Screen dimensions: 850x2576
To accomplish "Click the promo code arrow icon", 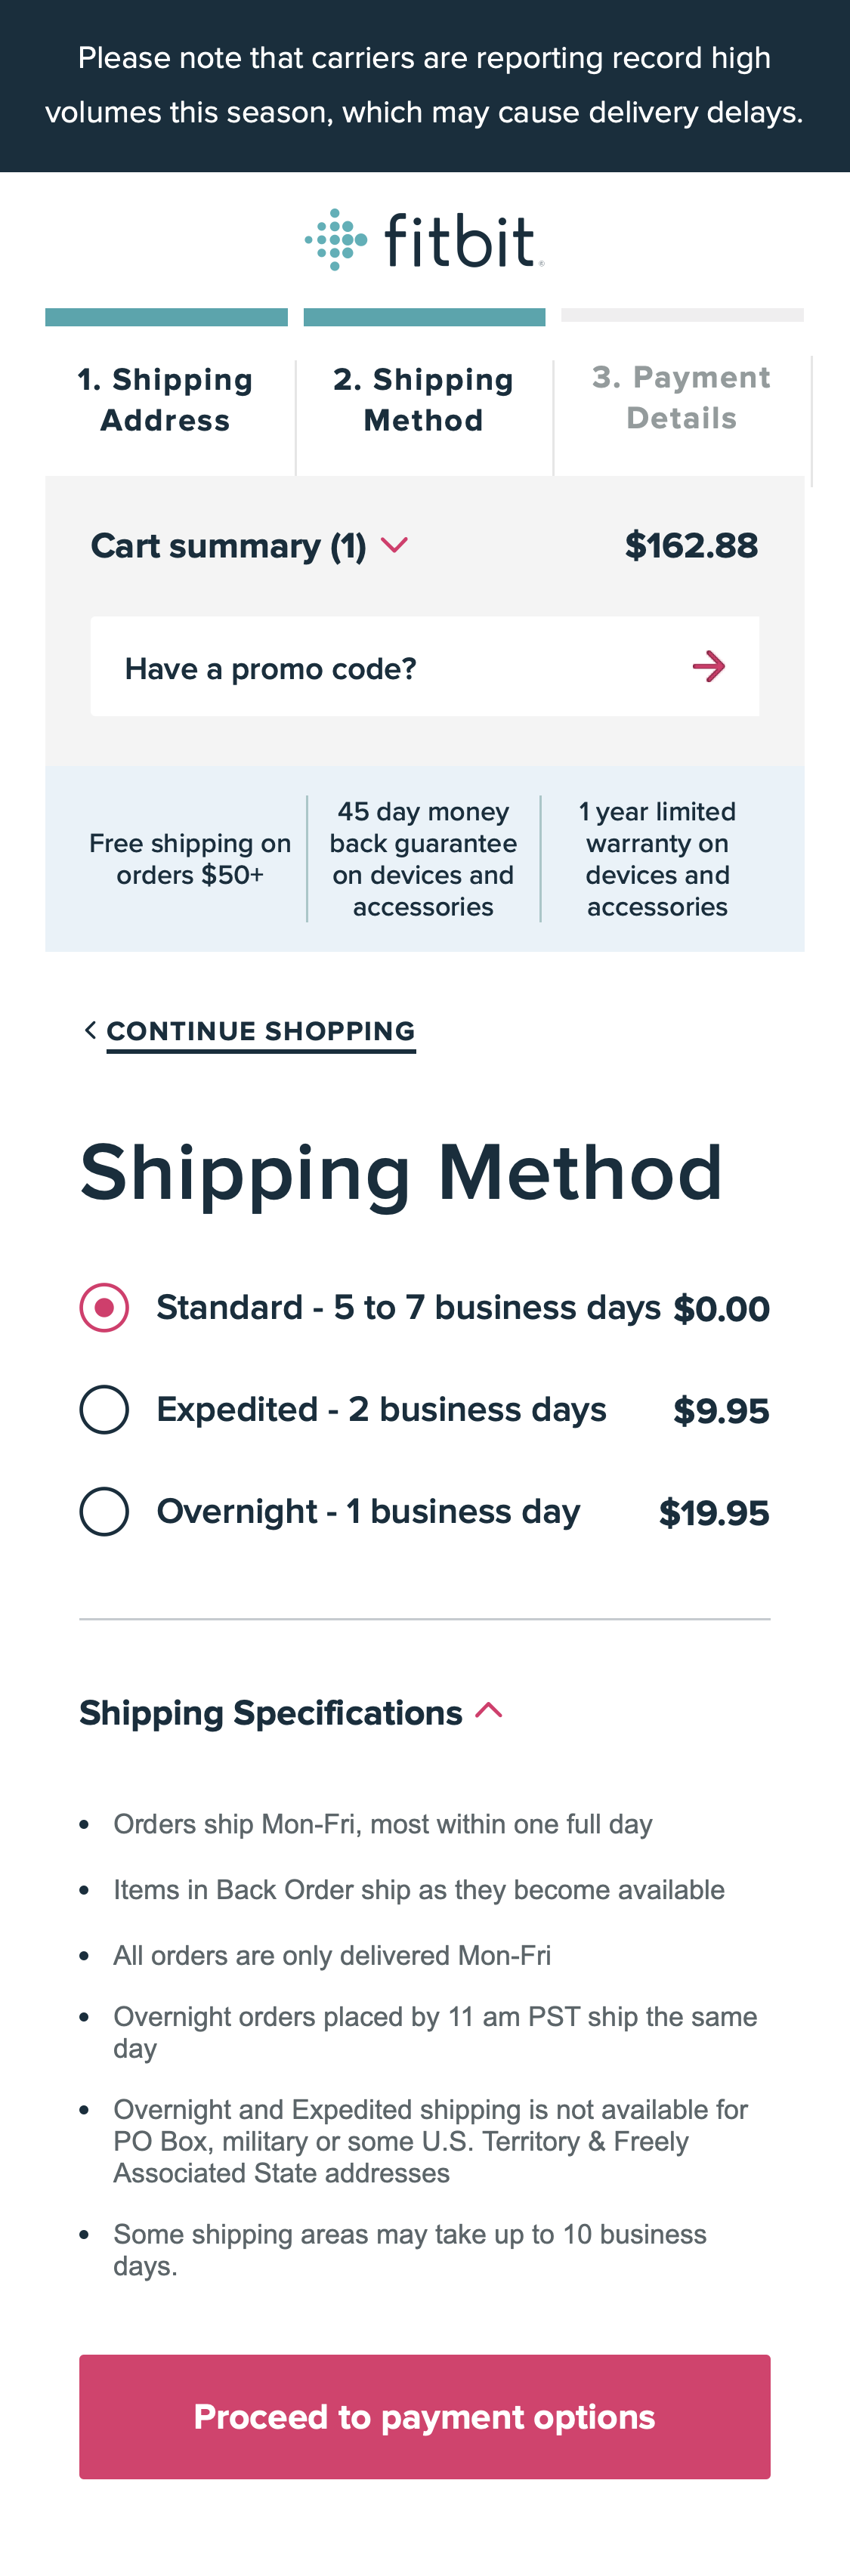I will point(708,667).
